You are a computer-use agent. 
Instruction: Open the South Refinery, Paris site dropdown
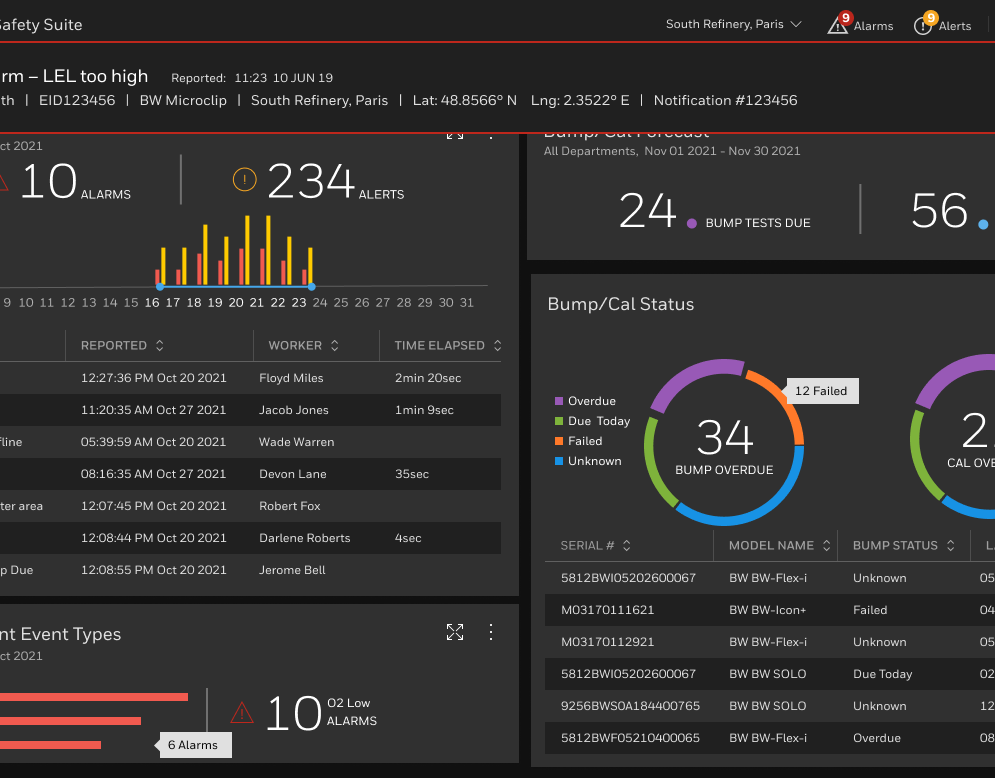click(x=734, y=24)
